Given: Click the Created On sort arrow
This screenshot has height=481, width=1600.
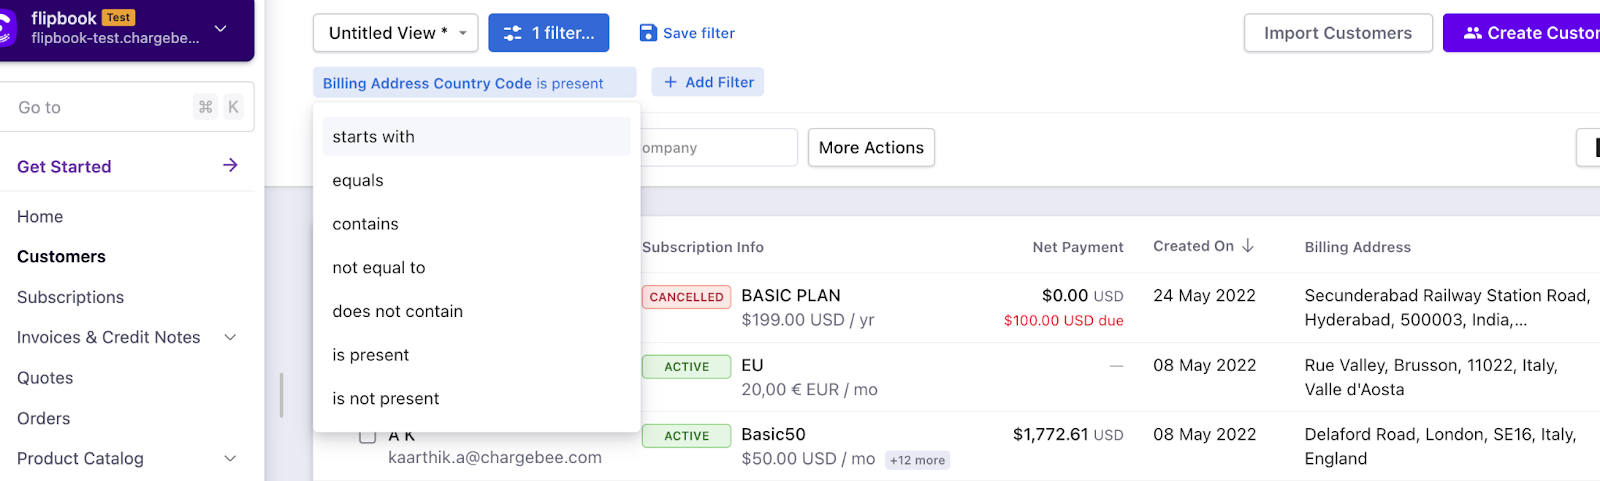Looking at the screenshot, I should coord(1248,246).
